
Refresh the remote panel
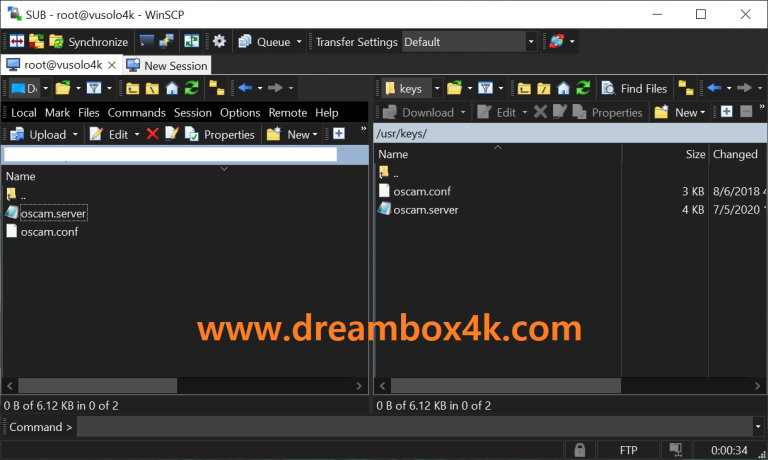click(x=583, y=88)
